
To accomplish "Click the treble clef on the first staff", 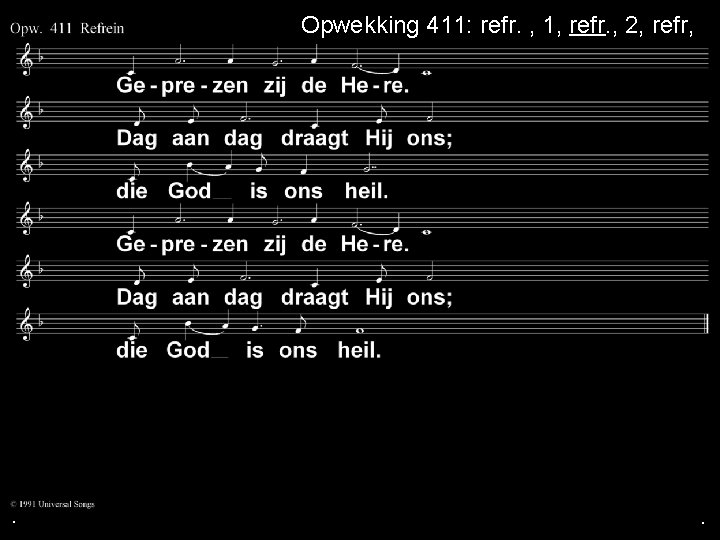I will tap(26, 59).
